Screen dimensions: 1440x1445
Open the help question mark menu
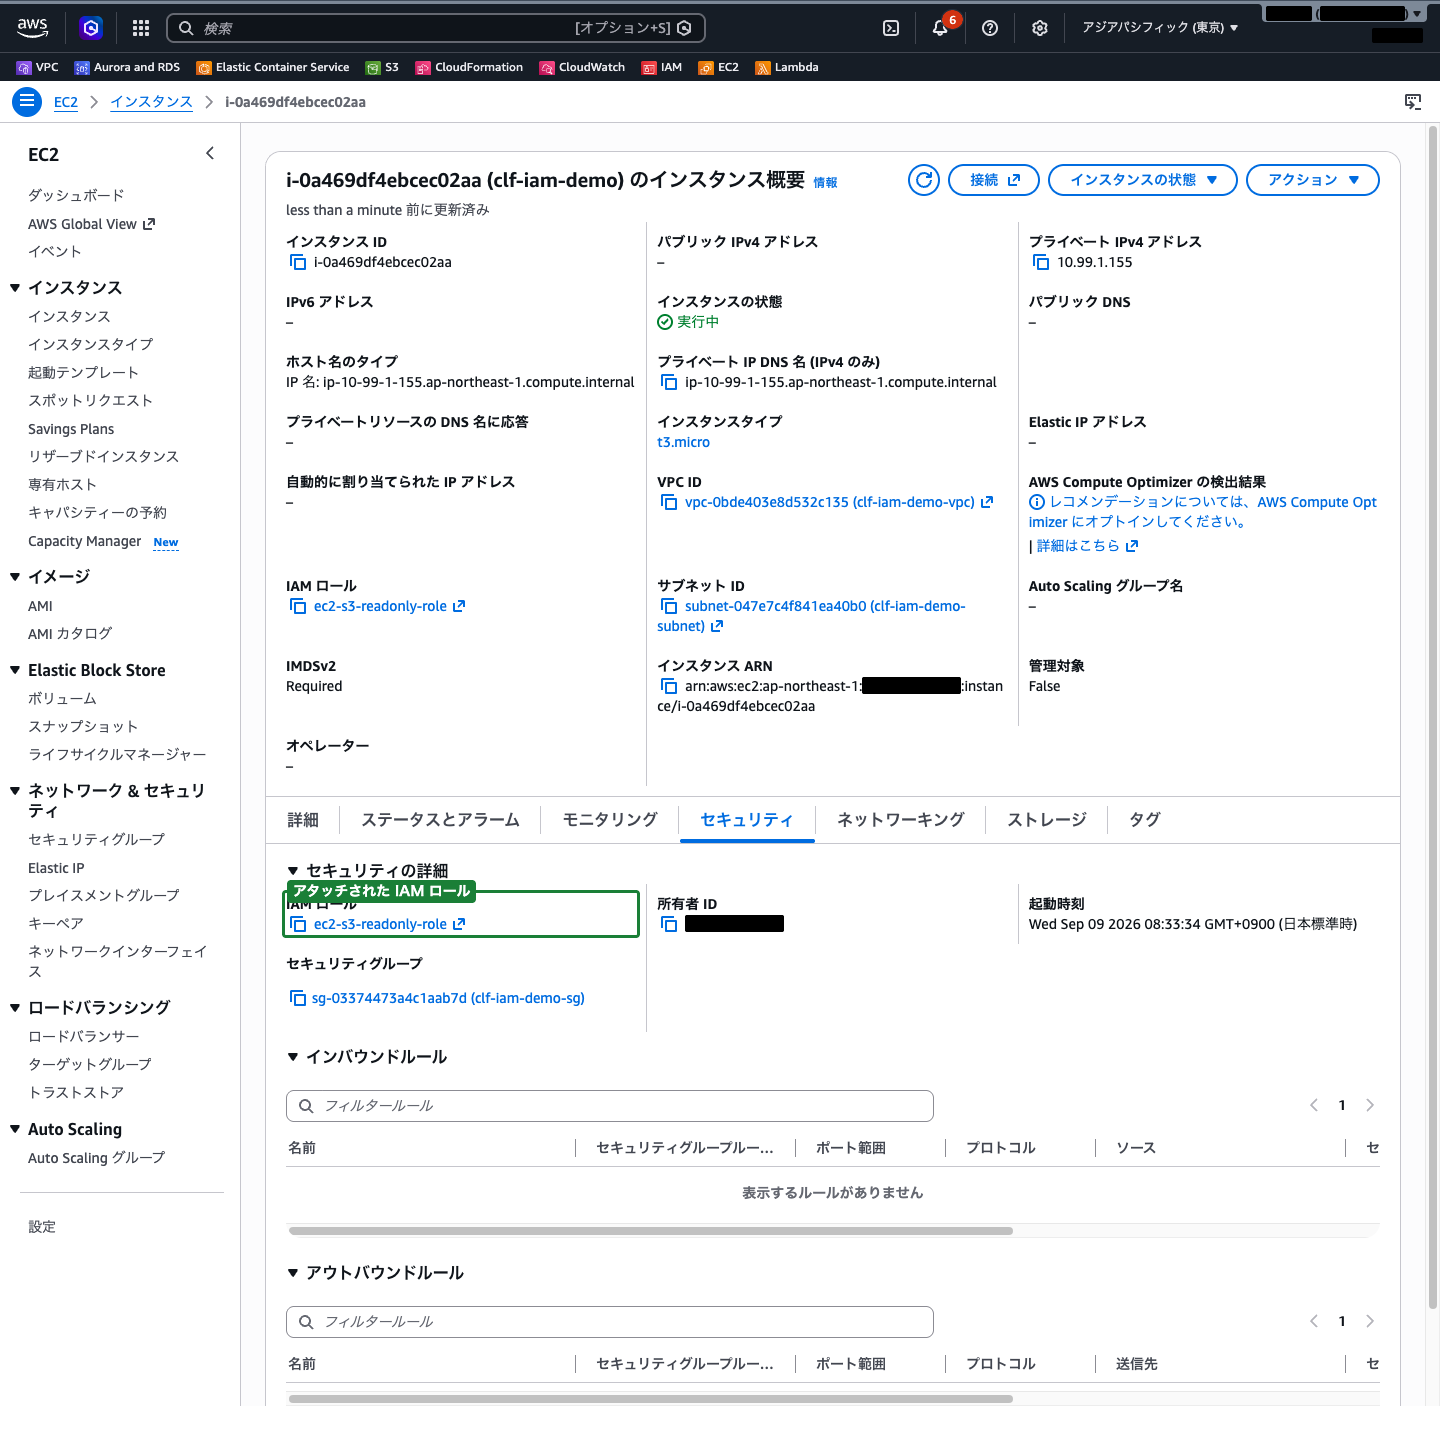[990, 28]
